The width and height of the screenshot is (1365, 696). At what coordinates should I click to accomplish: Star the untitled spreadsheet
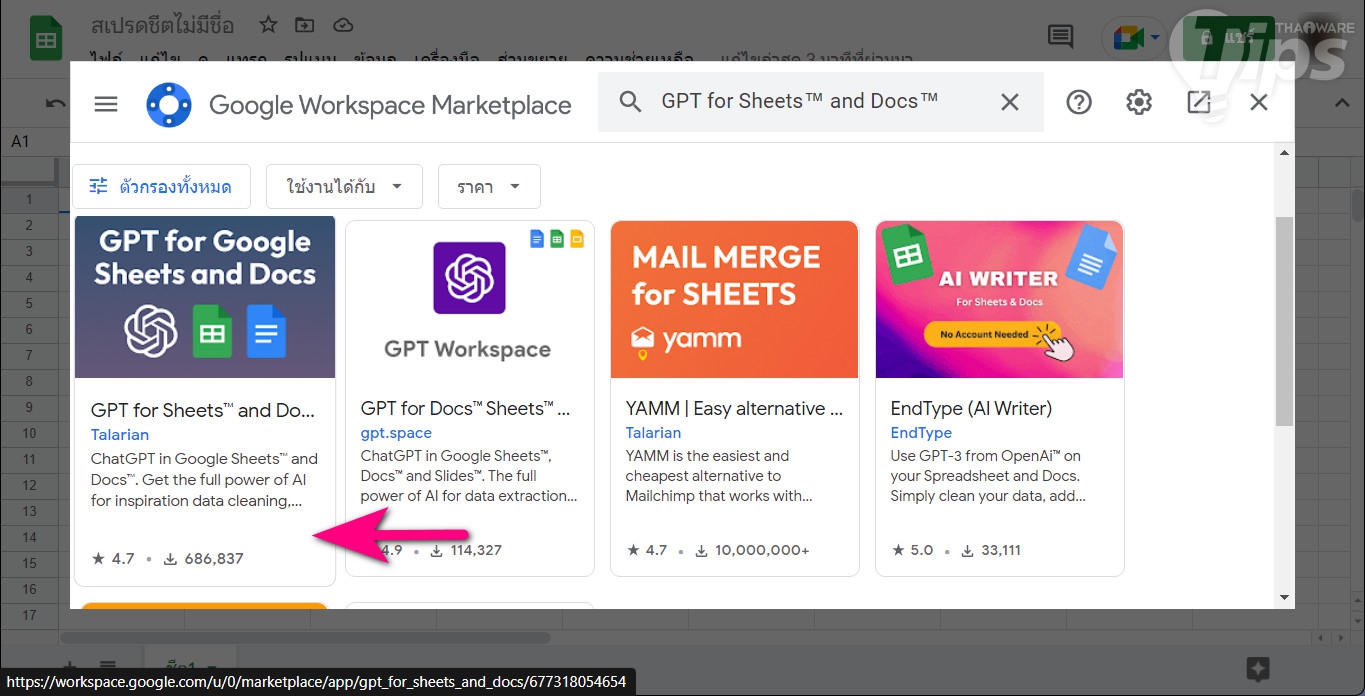pyautogui.click(x=268, y=24)
